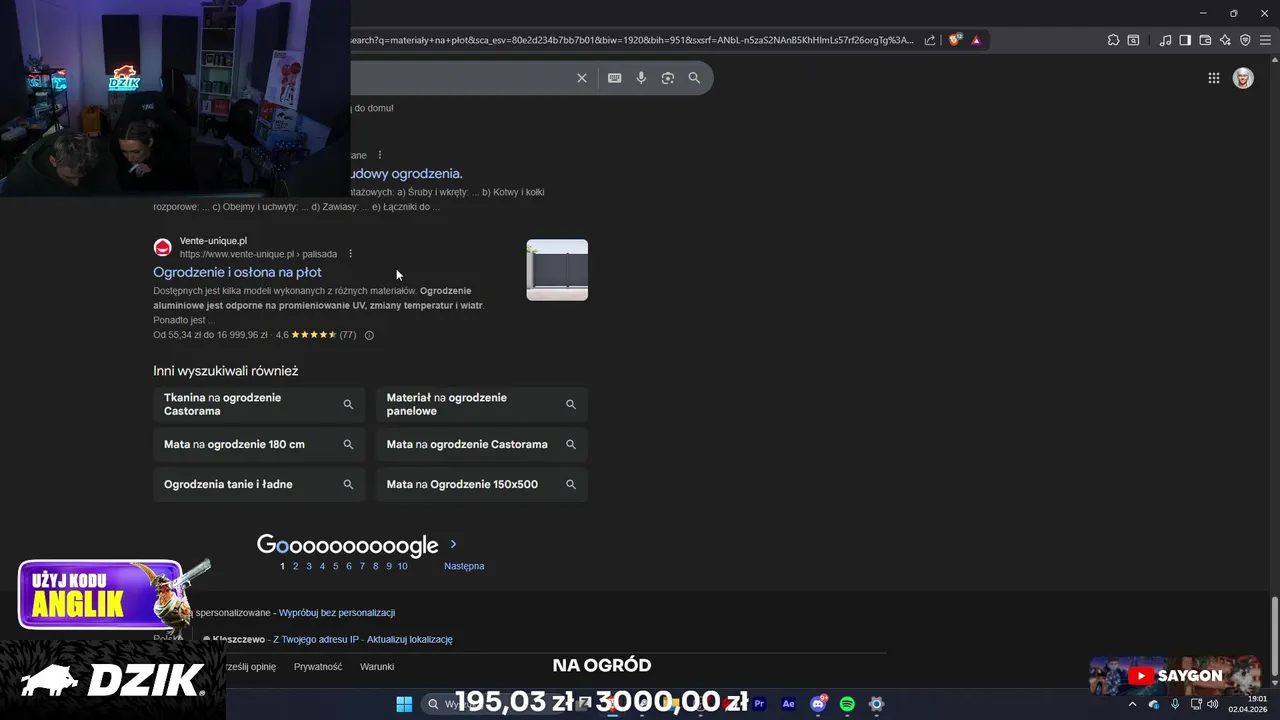Click Aktualizuj lokalizację link
The image size is (1280, 720).
(410, 639)
